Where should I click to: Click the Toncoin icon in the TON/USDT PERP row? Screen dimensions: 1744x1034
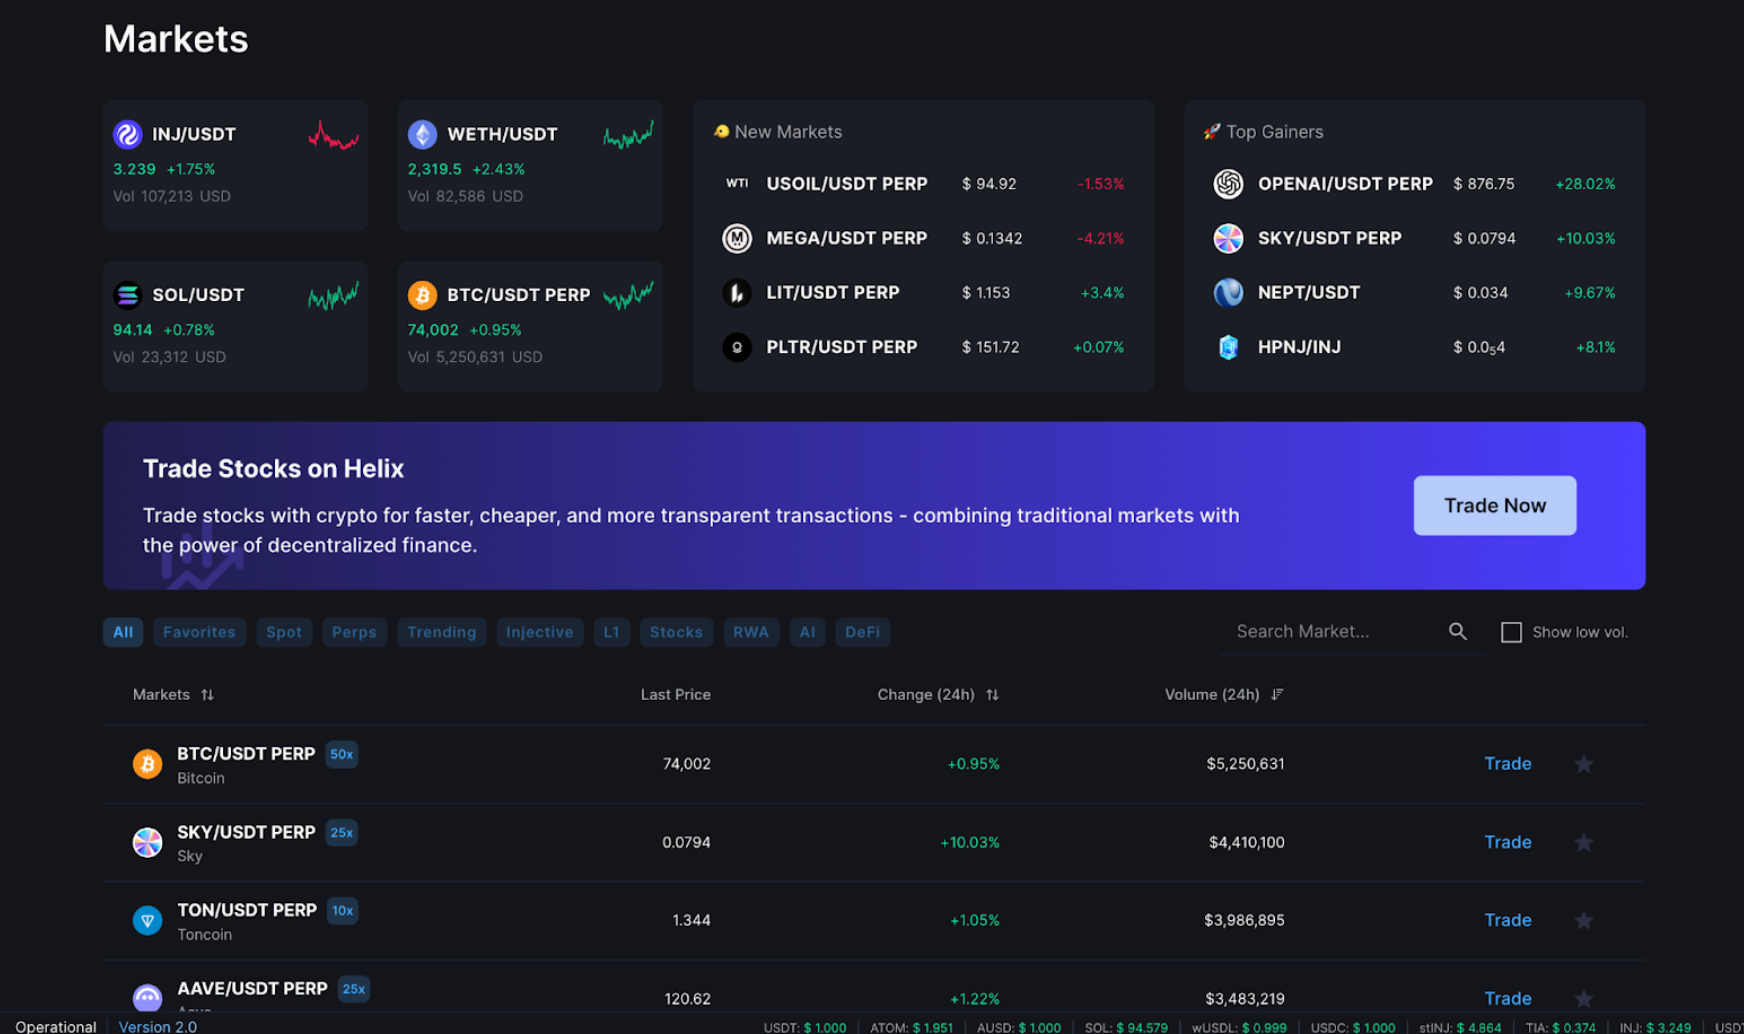(x=147, y=920)
